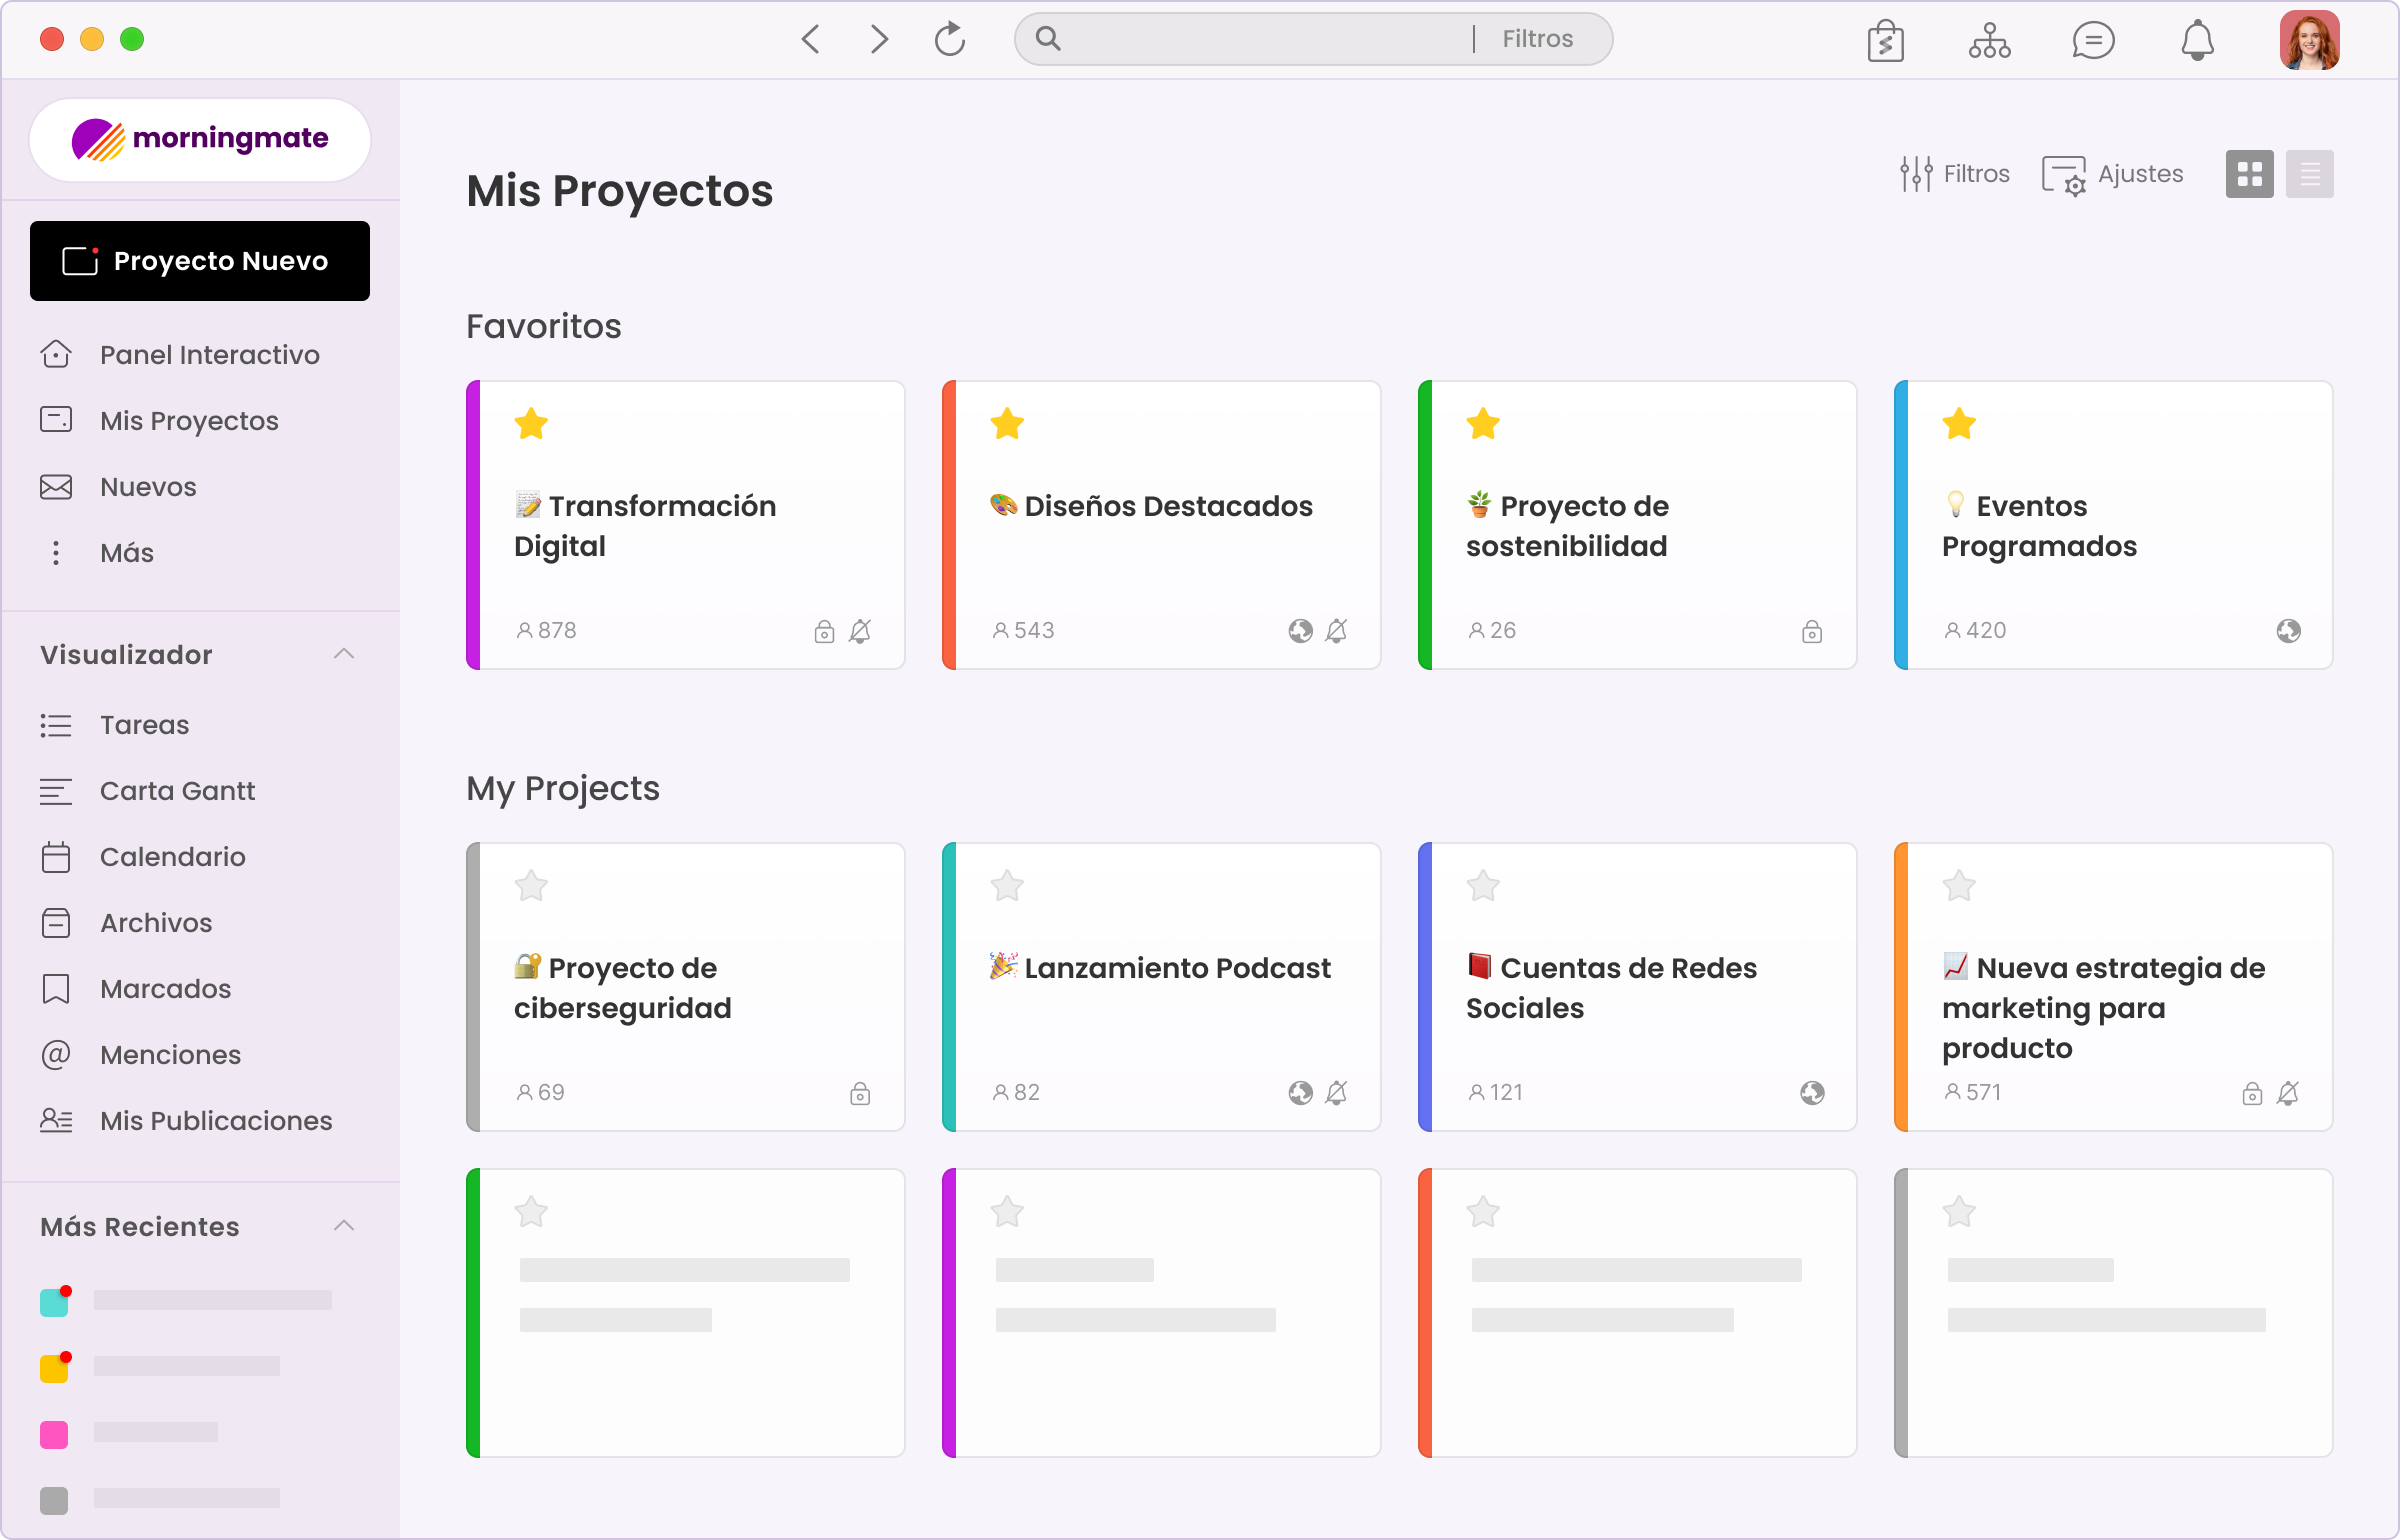Switch to list view layout

(x=2309, y=175)
